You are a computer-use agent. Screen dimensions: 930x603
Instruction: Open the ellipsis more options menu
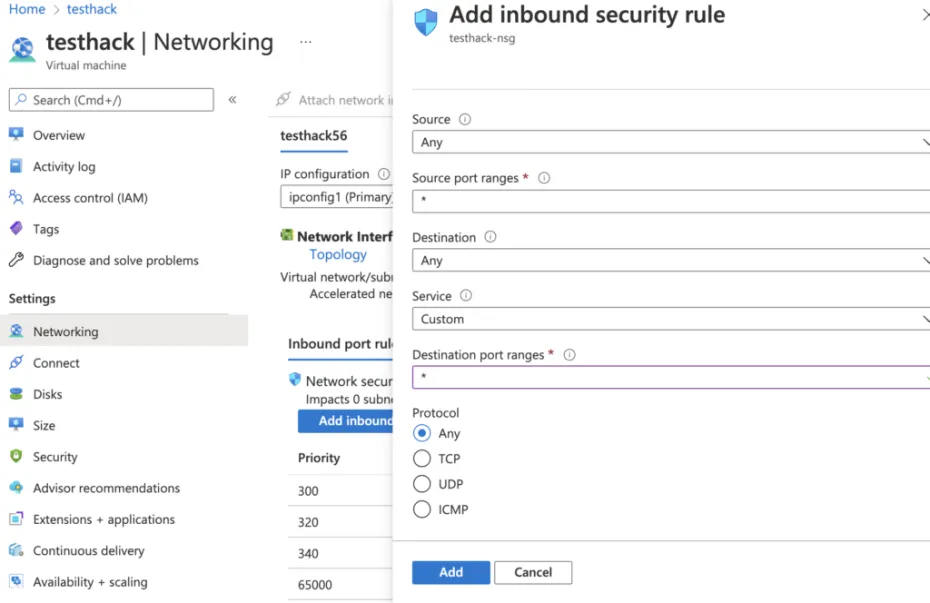[305, 42]
